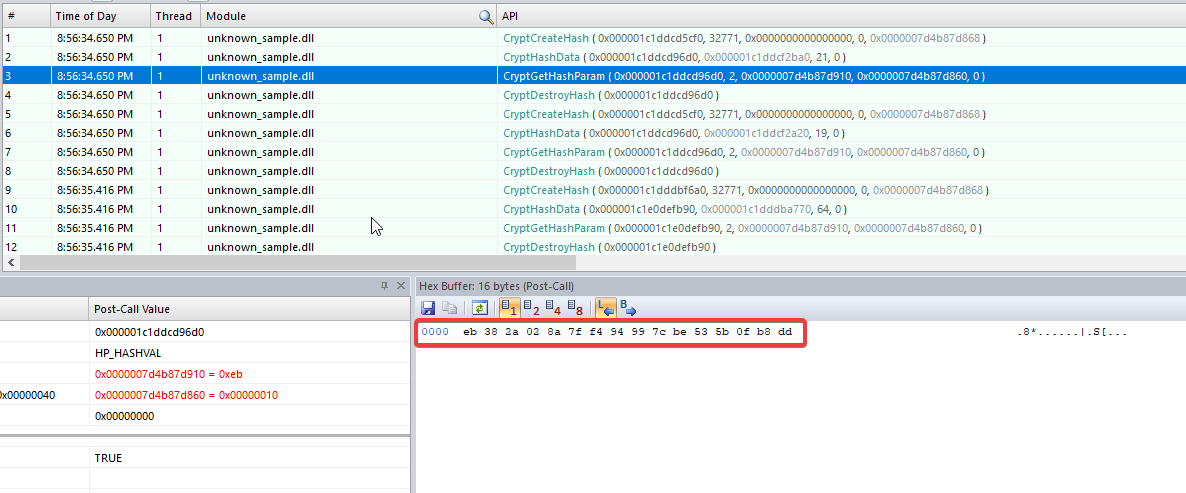Click the 0x00000040 pre-call value
Screen dimensions: 1186x493
pos(27,395)
